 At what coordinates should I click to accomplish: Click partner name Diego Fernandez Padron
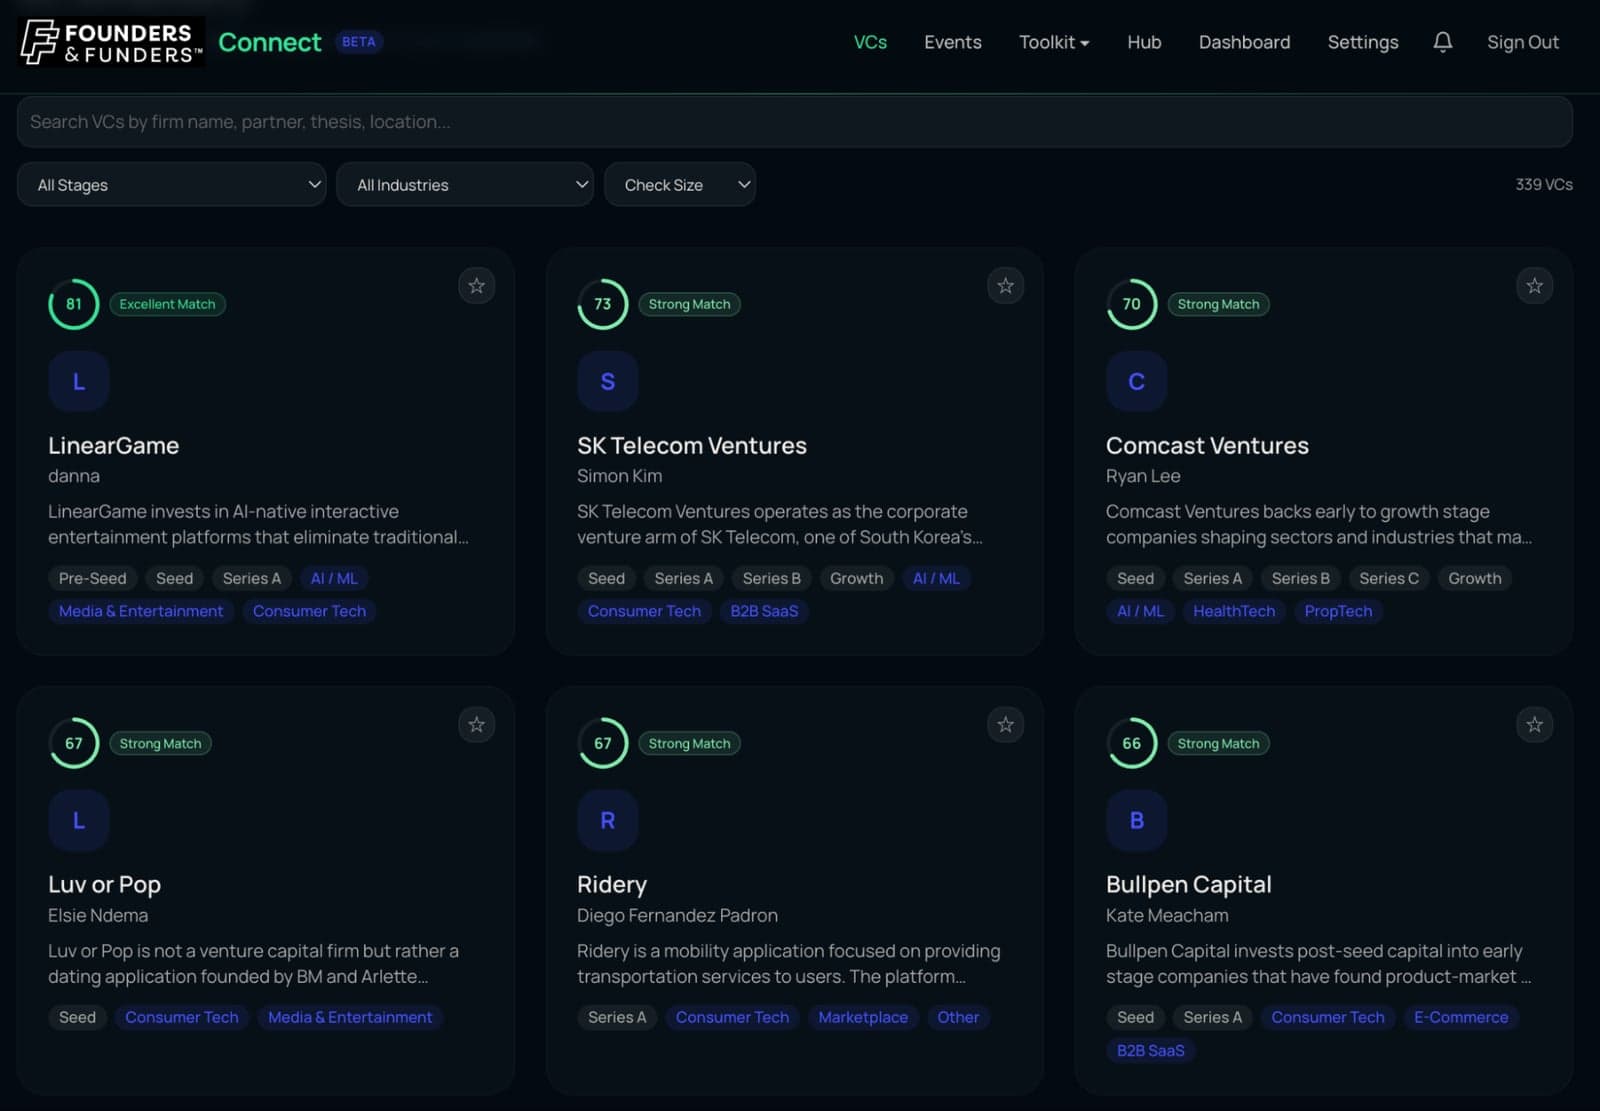[677, 915]
